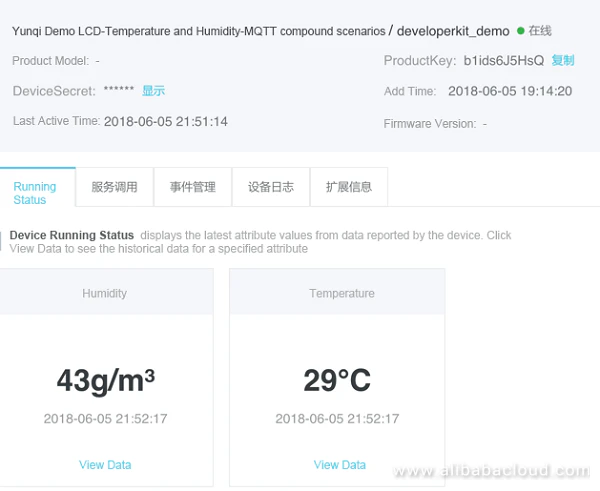Click the product name Yunqi Demo LCD-Temperature title
Image resolution: width=600 pixels, height=491 pixels.
click(x=199, y=31)
